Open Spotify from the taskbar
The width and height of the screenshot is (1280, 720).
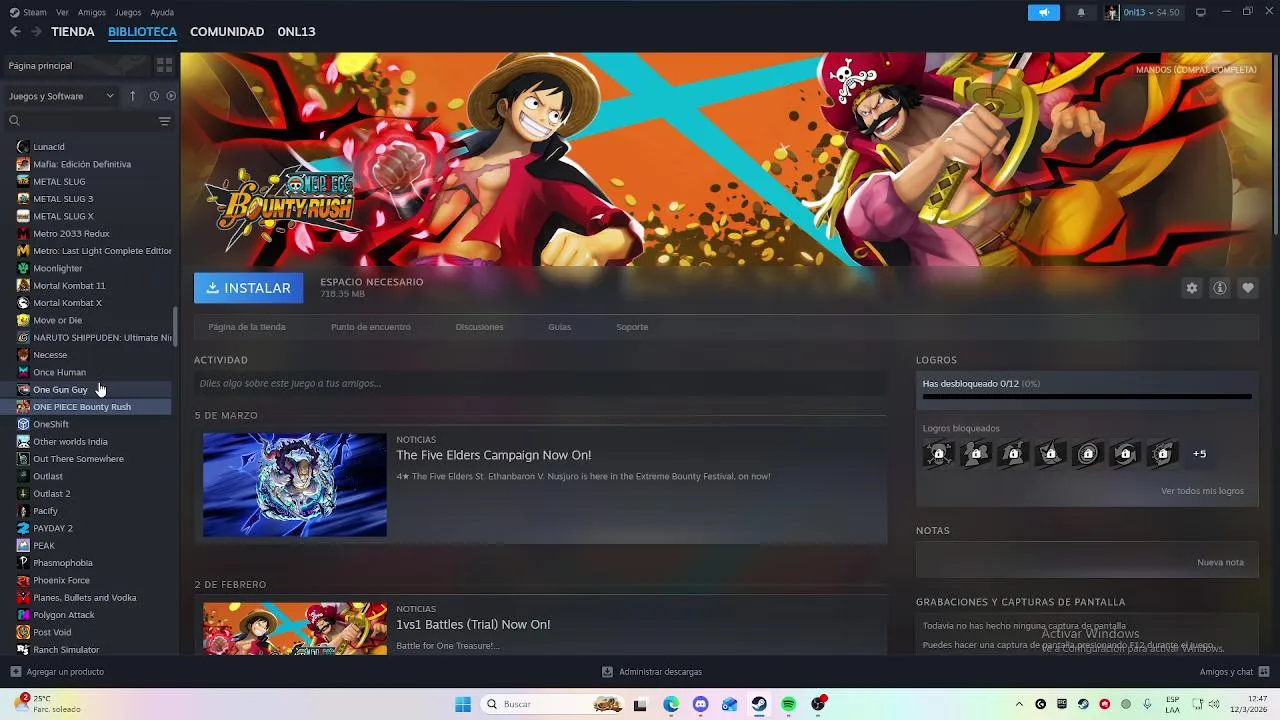[788, 704]
